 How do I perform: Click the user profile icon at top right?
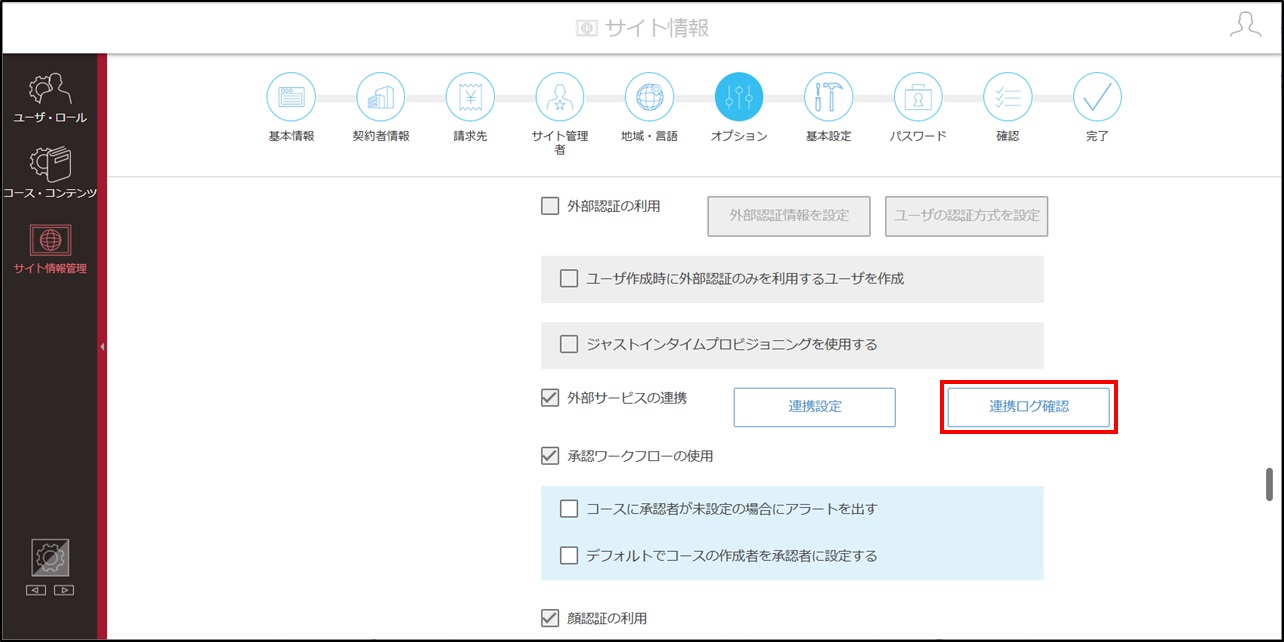coord(1245,26)
